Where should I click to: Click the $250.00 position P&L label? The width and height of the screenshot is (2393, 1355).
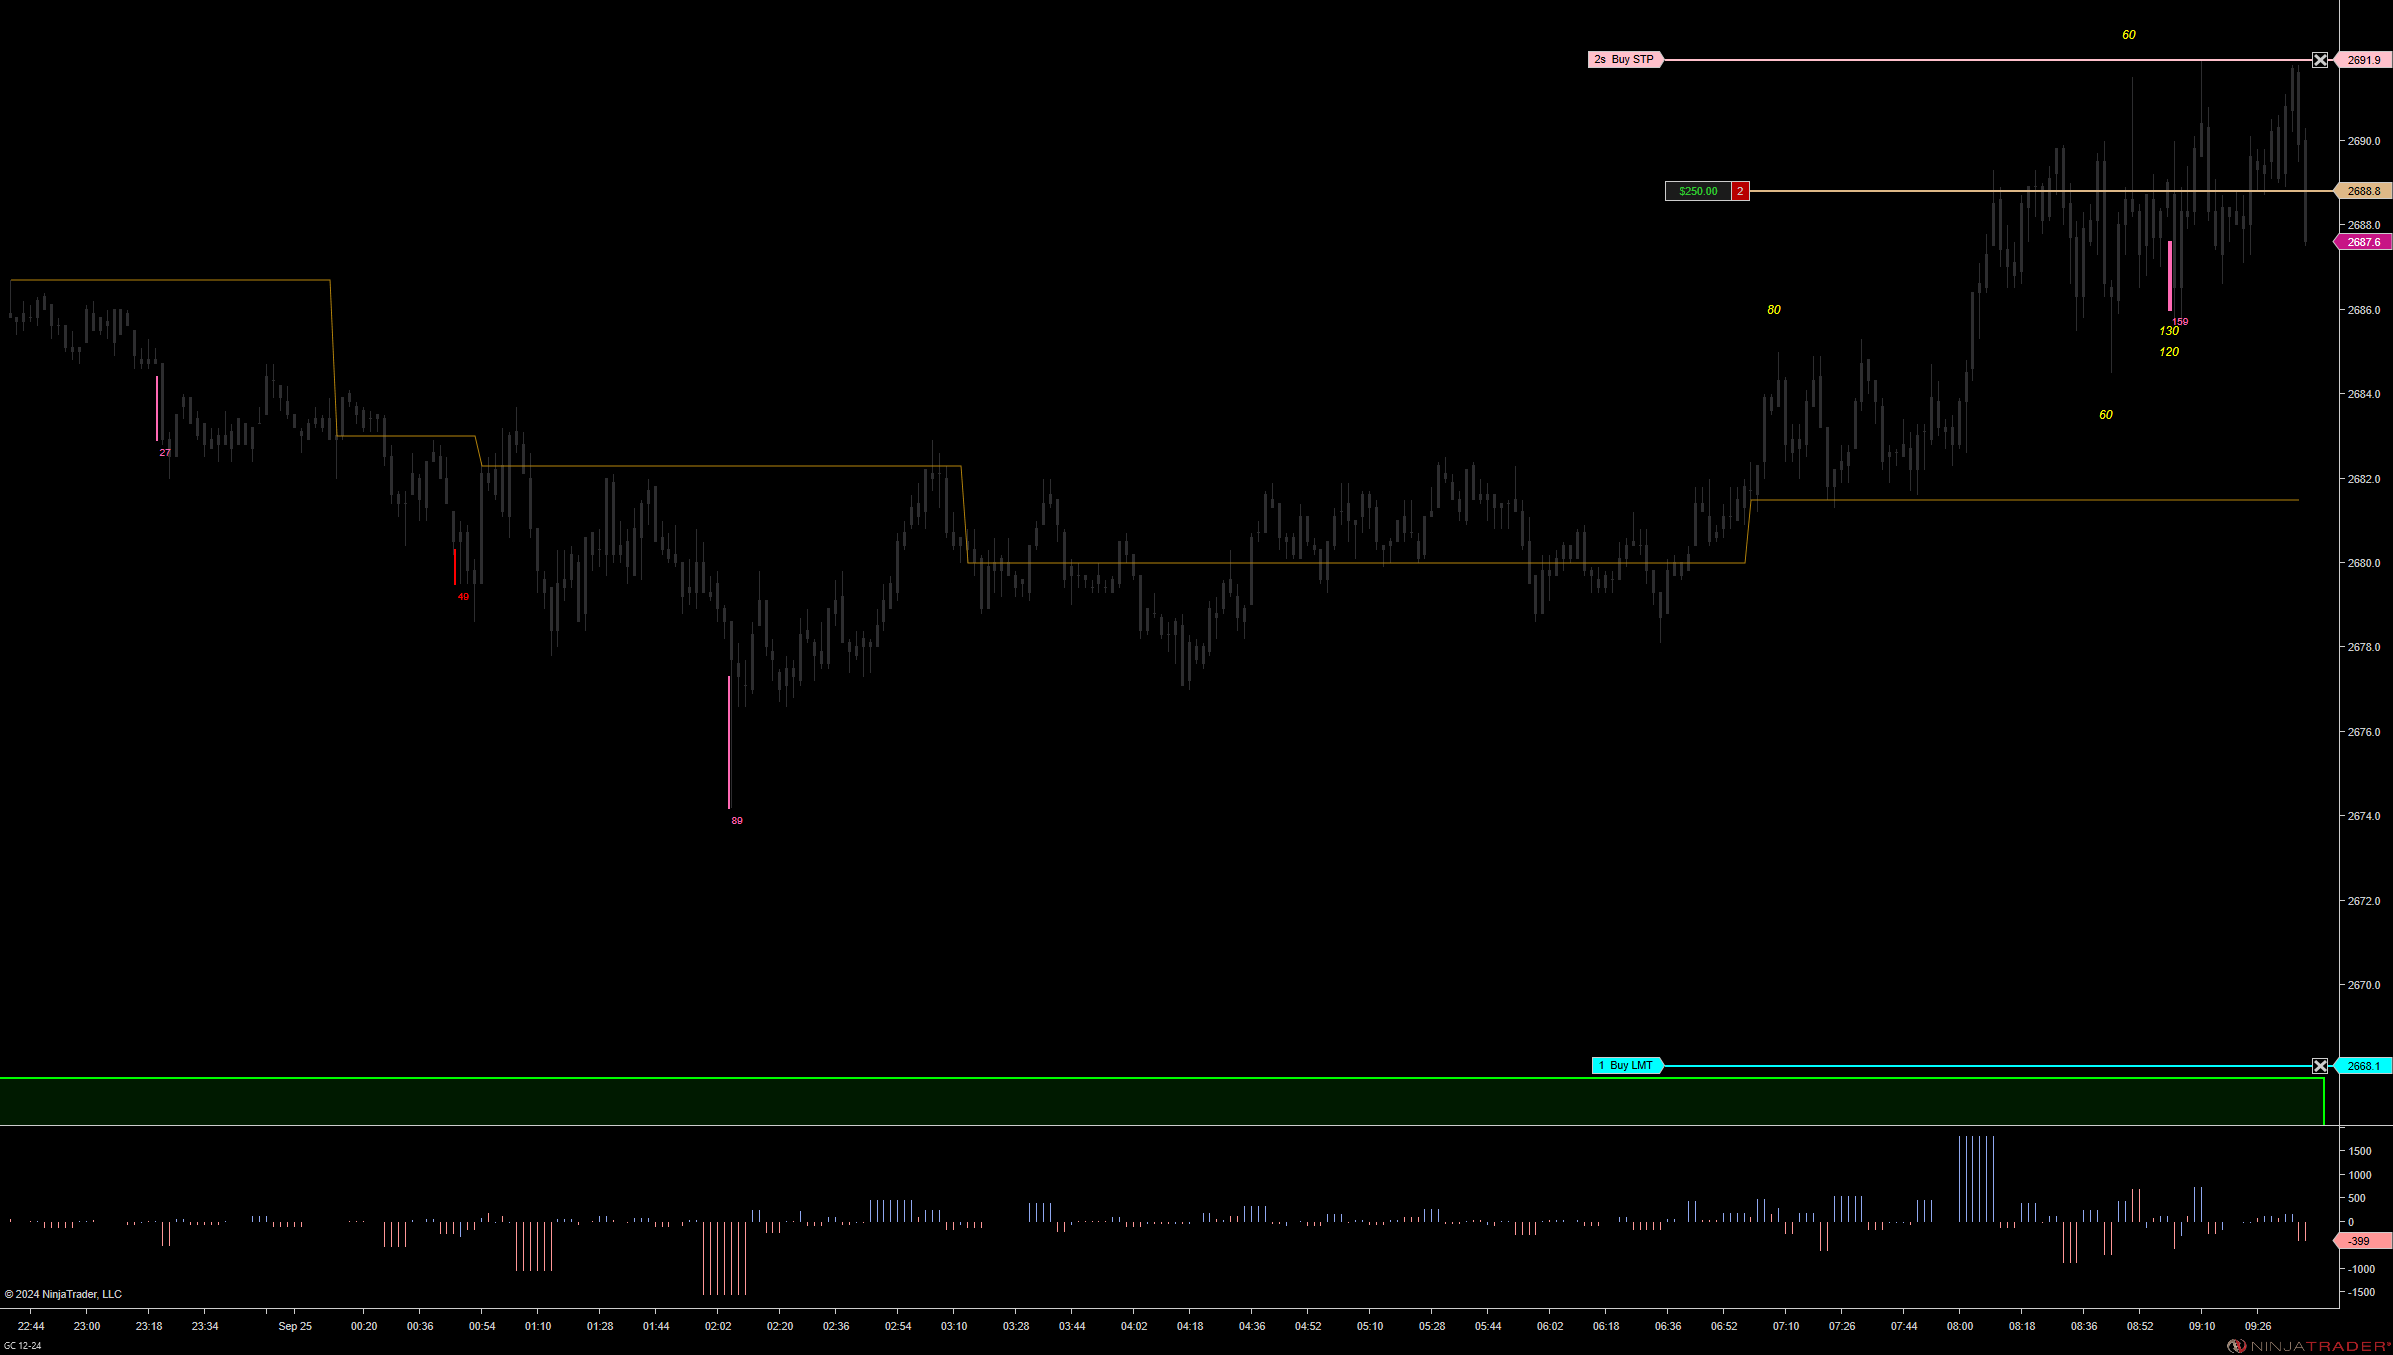pos(1698,191)
